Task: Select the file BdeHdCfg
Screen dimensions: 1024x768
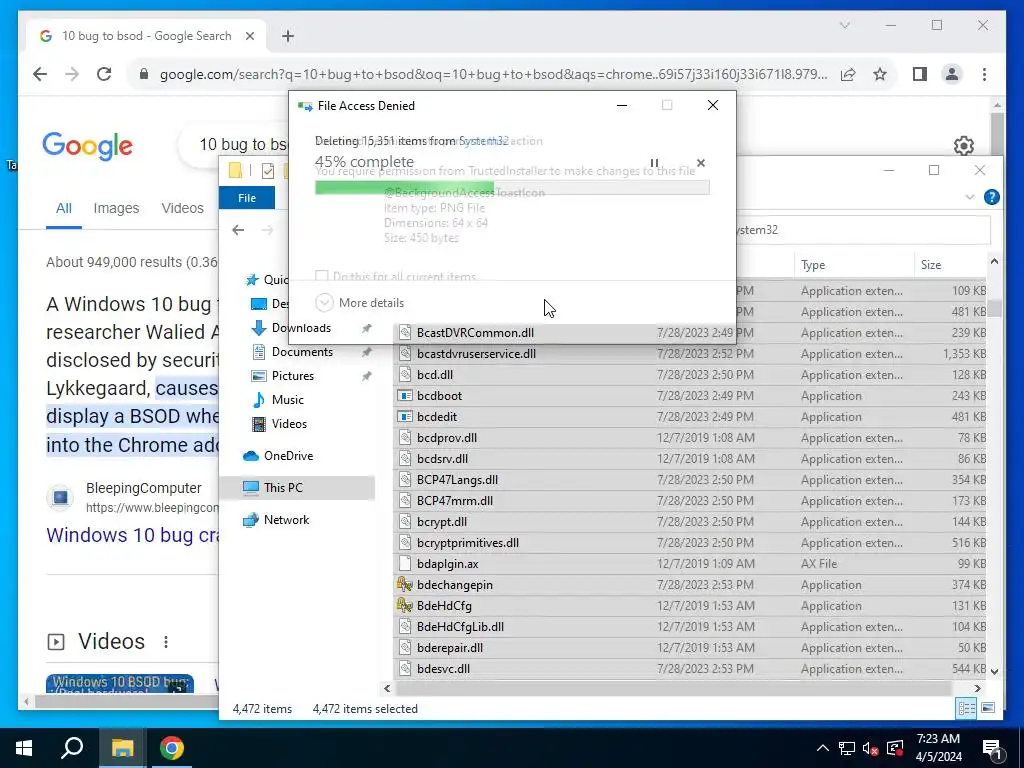Action: click(444, 606)
